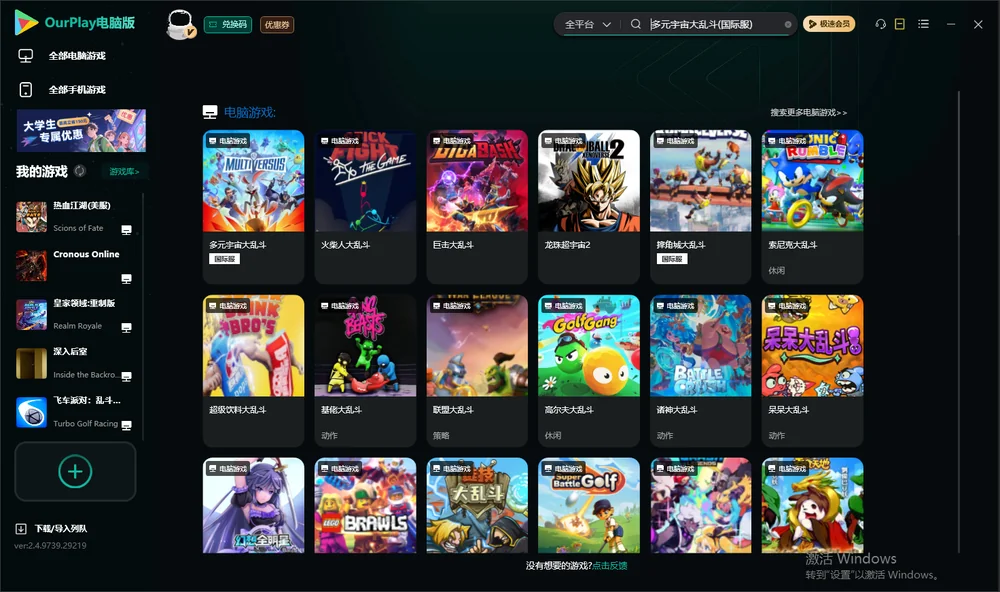Open the LEGO Brawls game card

coord(365,505)
